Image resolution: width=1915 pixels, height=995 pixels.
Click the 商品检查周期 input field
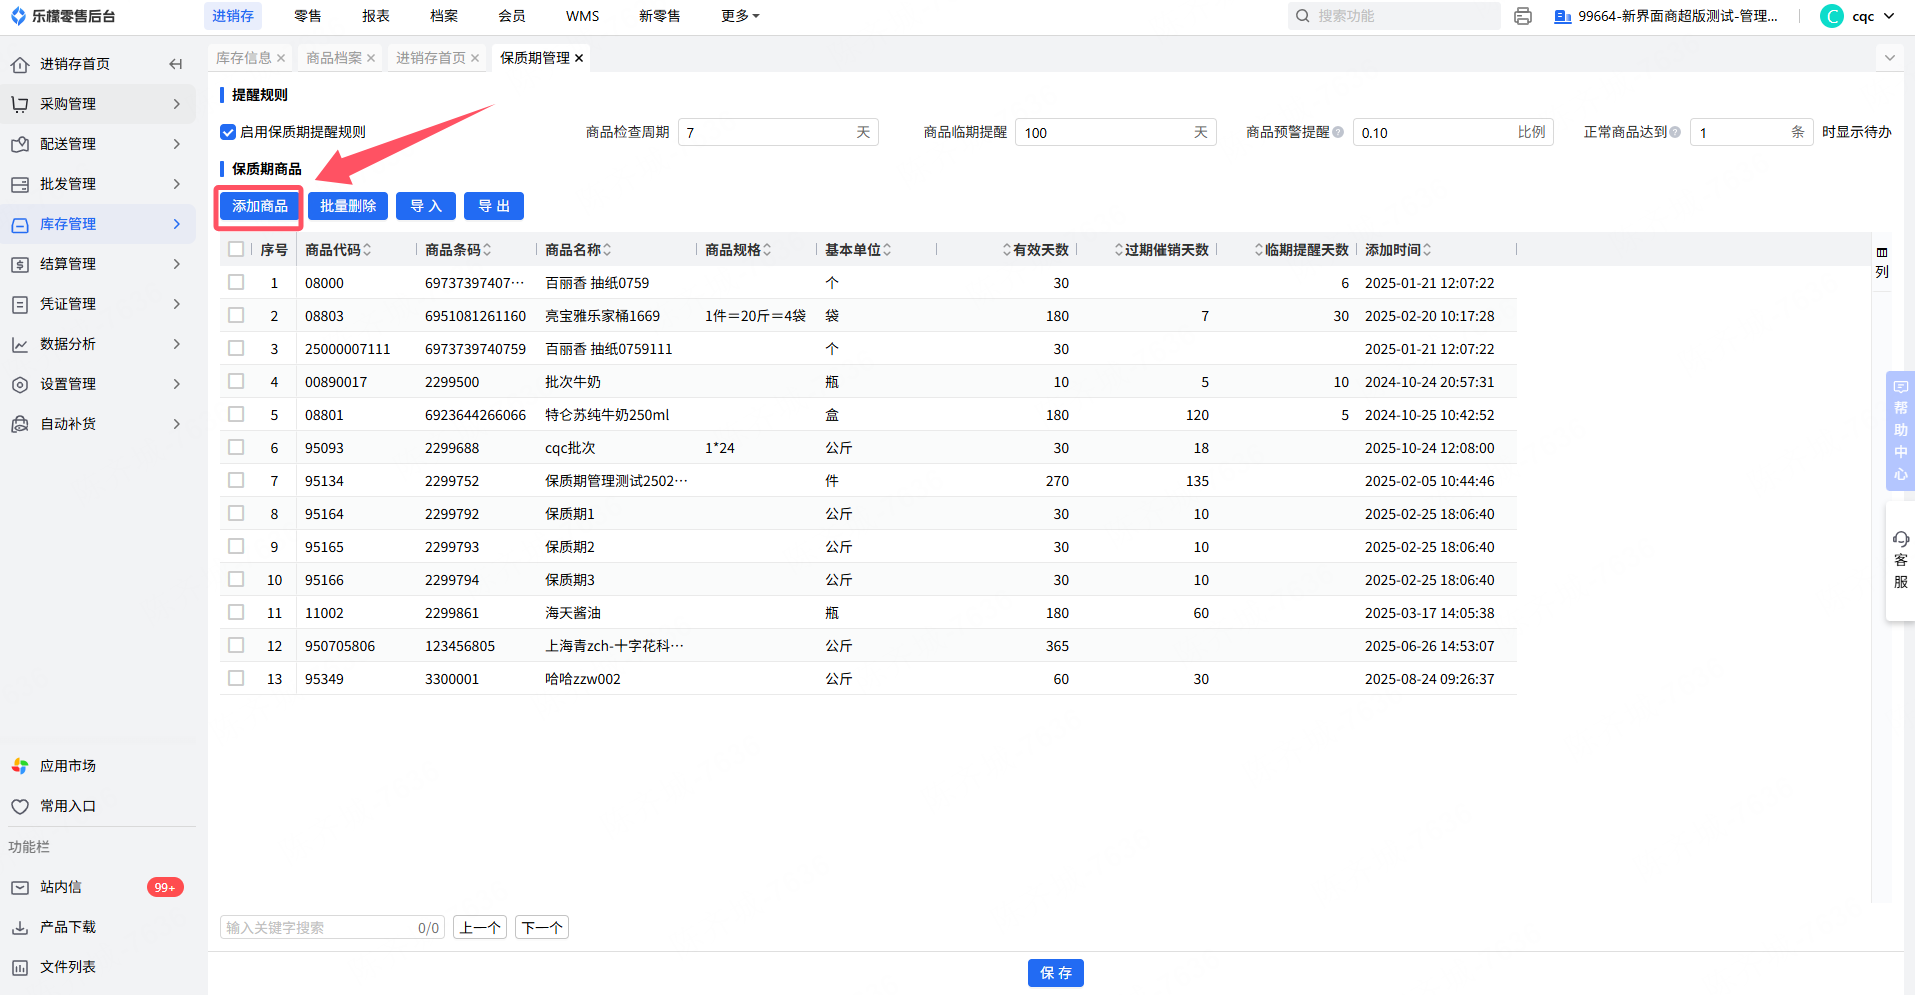tap(778, 132)
